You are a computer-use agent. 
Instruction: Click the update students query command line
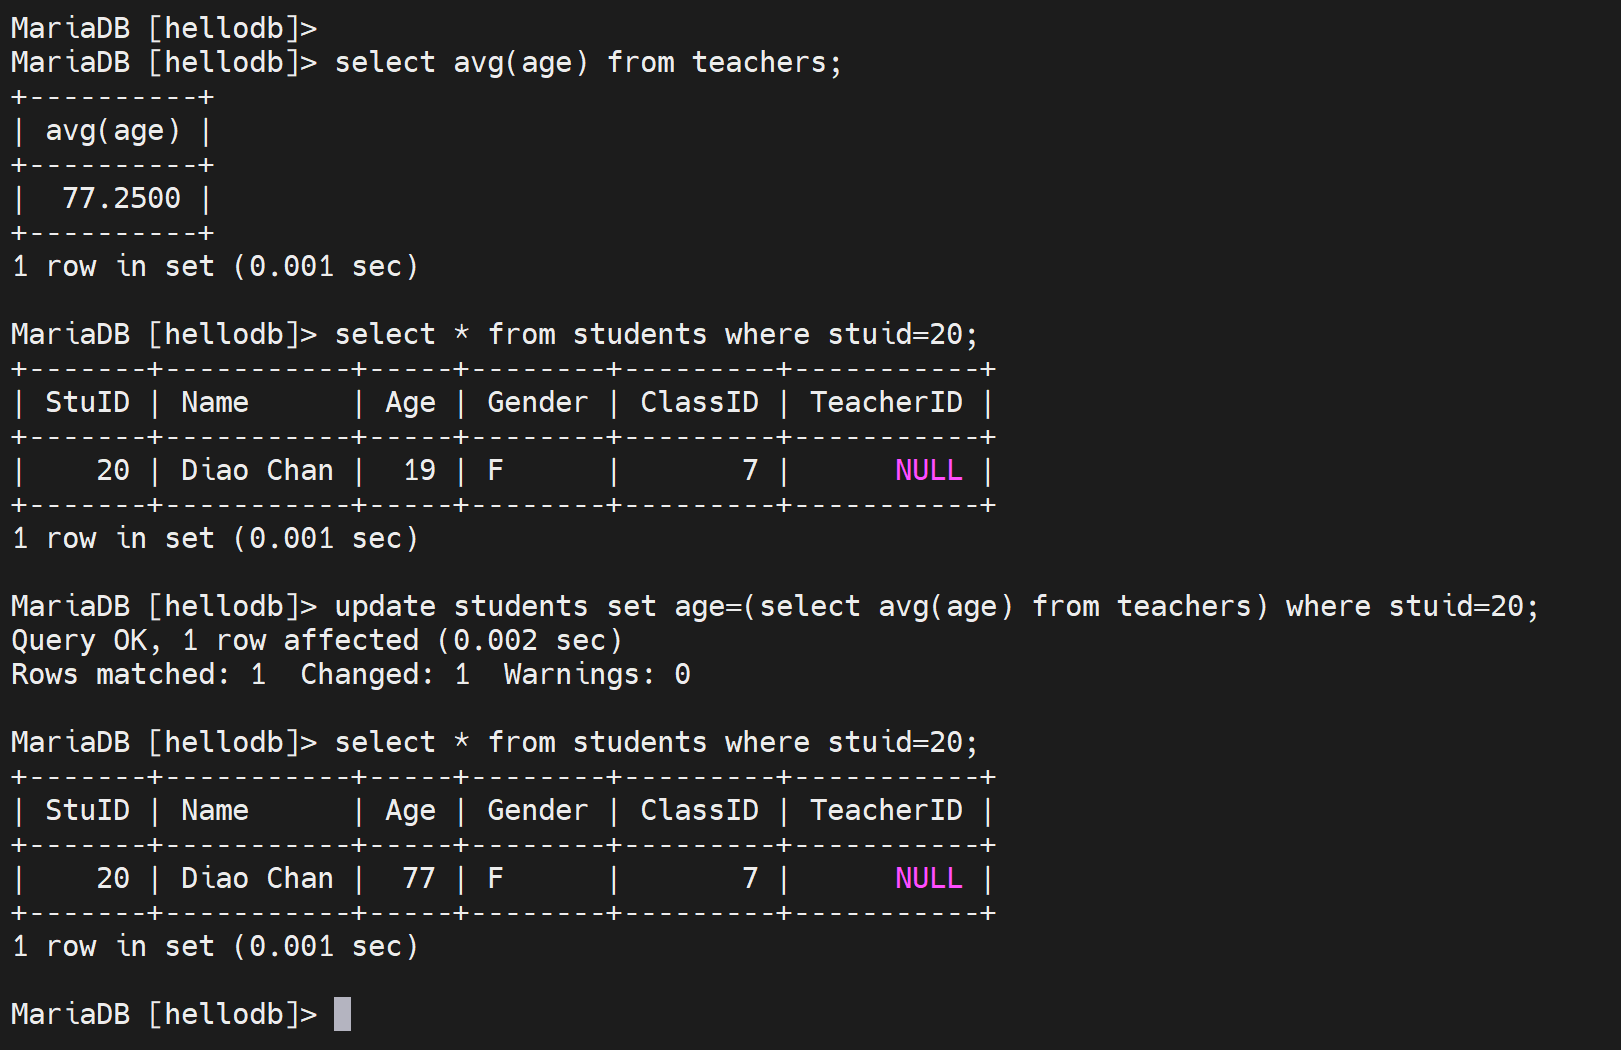tap(935, 606)
